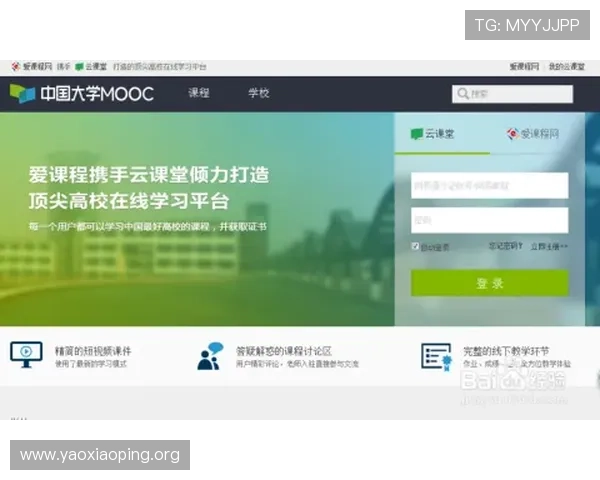The width and height of the screenshot is (600, 480).
Task: Click the search magnifier icon
Action: pyautogui.click(x=463, y=94)
